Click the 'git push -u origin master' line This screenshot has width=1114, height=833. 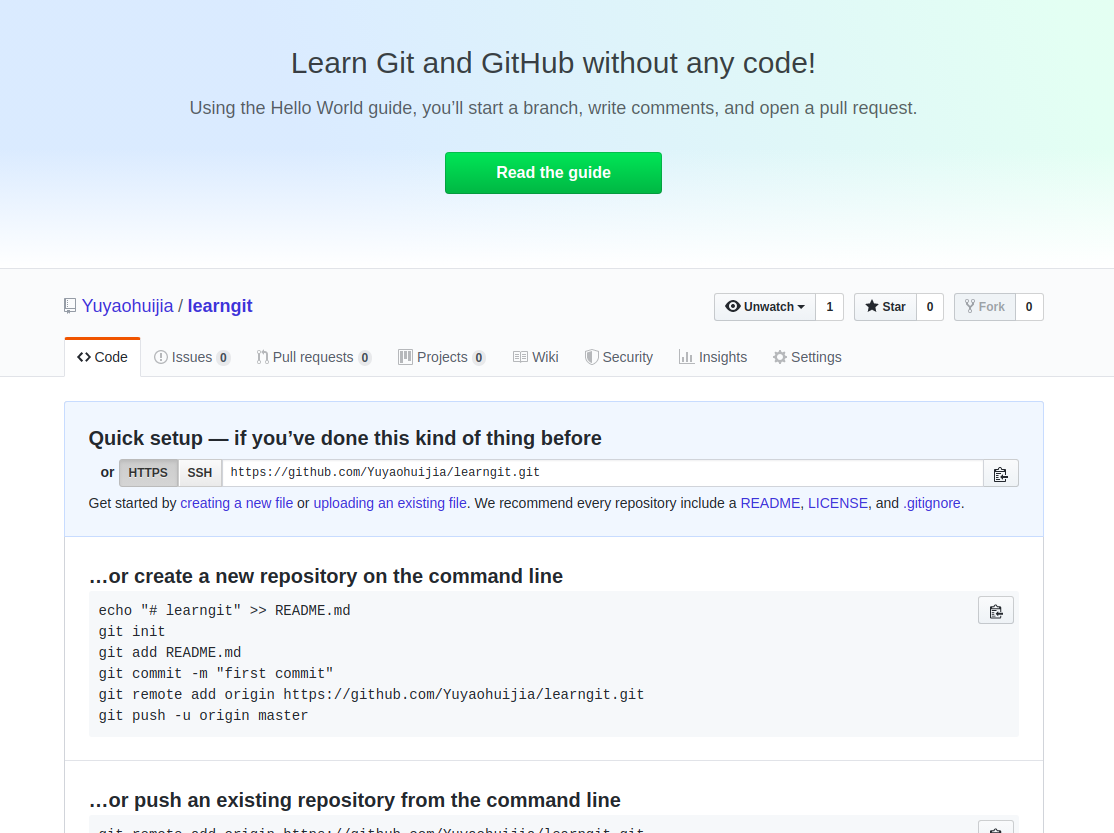203,716
